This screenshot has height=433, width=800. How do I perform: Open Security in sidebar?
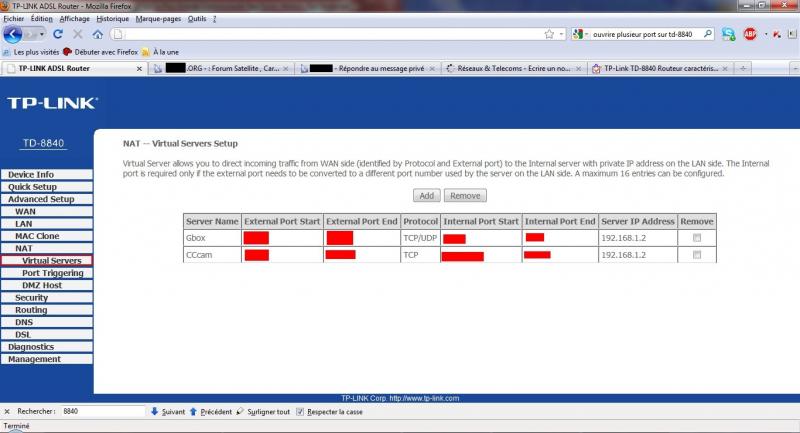[46, 297]
